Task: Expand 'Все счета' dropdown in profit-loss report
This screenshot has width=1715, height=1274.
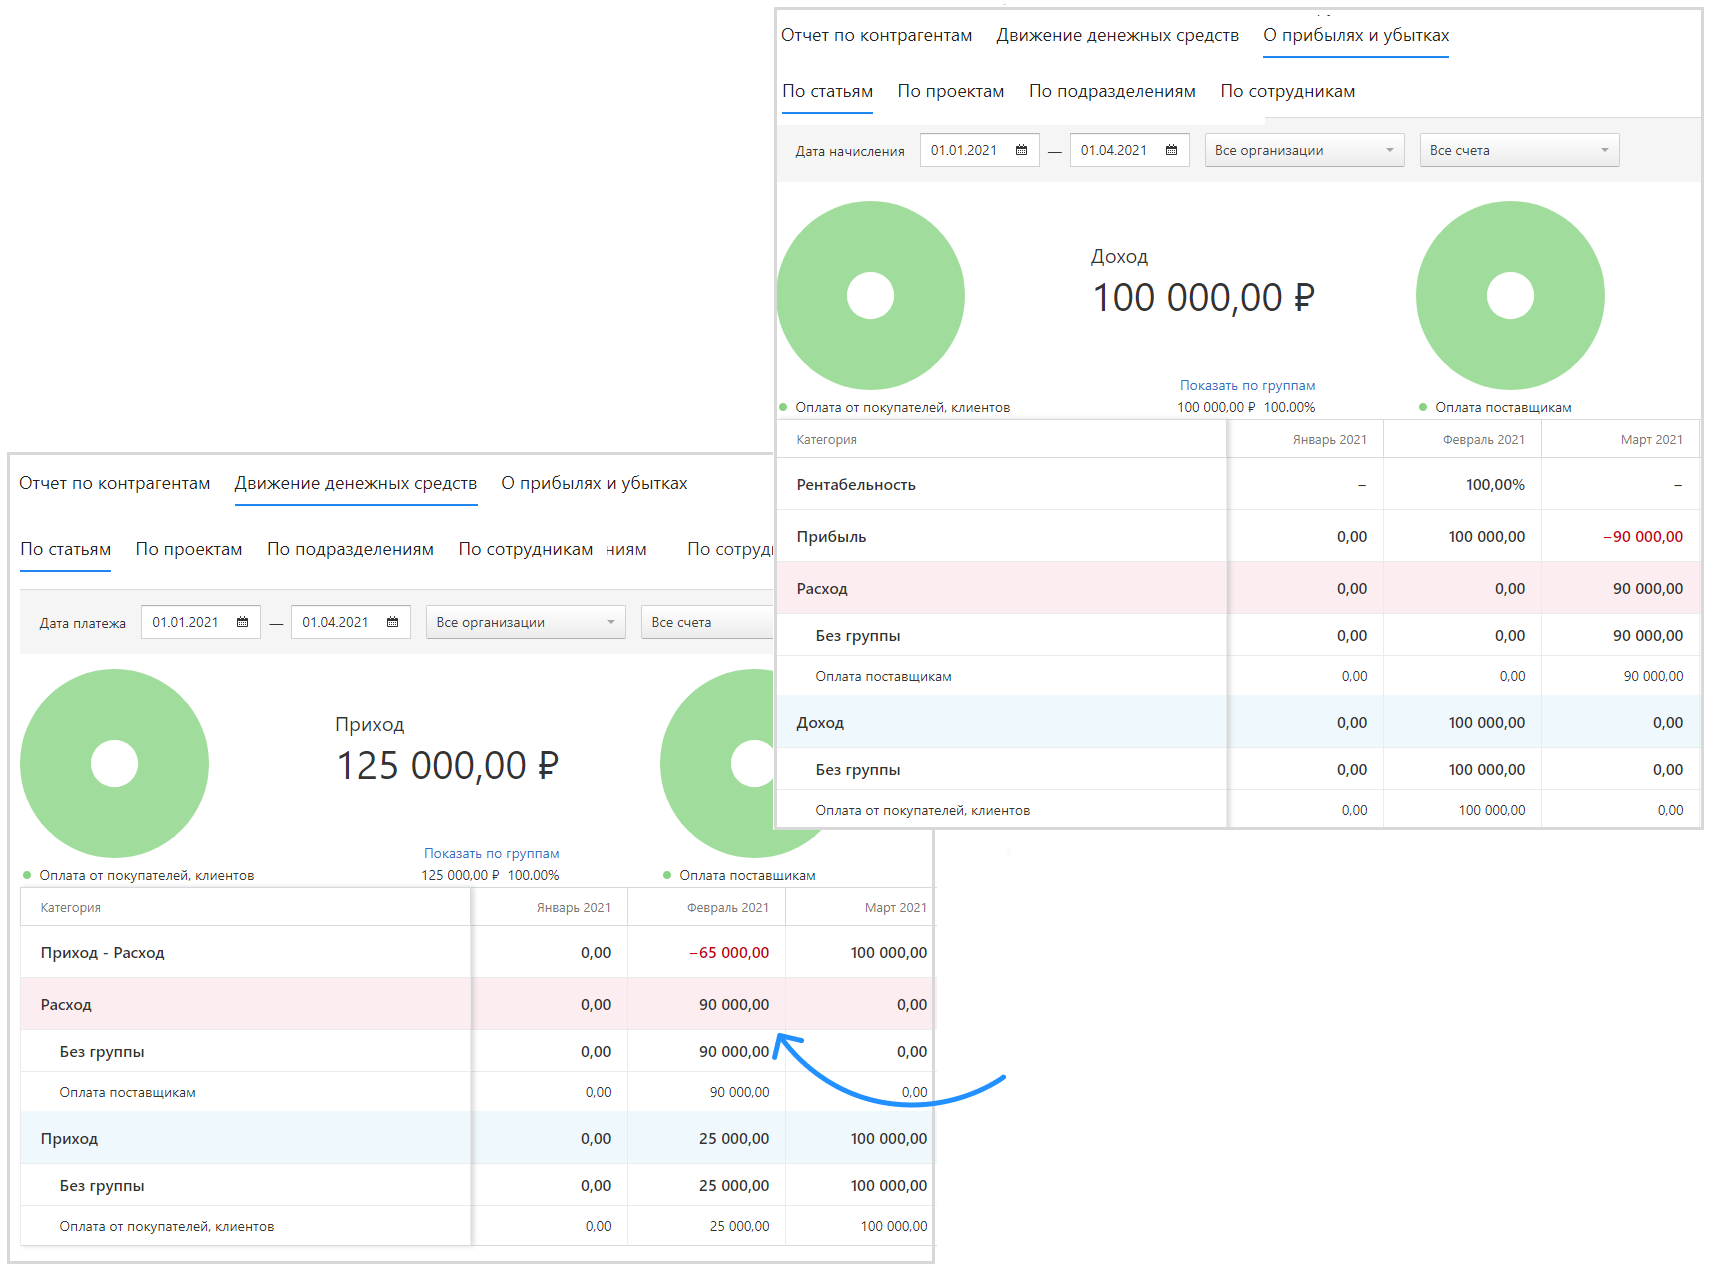Action: pos(1519,150)
